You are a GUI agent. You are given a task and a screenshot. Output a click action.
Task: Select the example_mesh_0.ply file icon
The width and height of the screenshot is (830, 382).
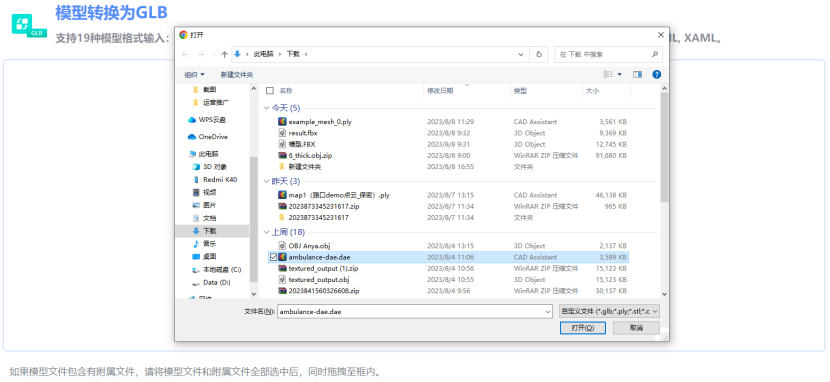click(x=283, y=122)
